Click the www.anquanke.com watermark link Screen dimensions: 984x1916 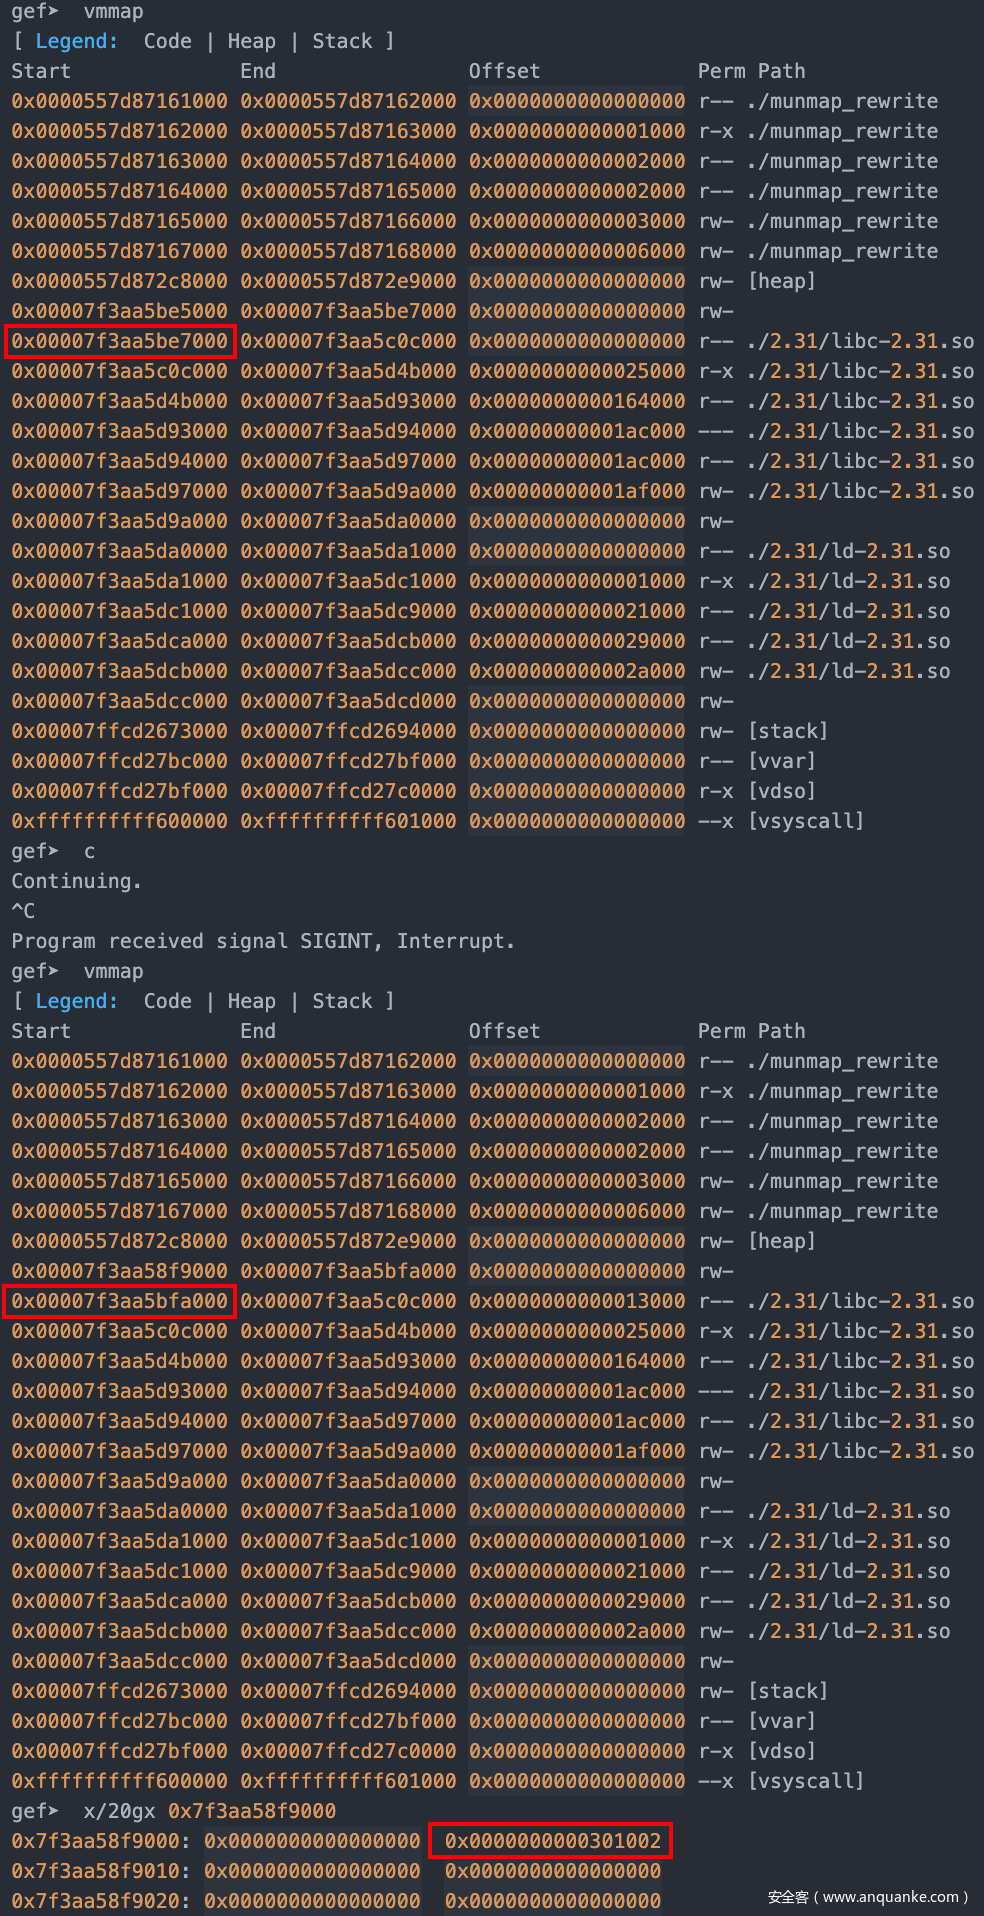point(868,1897)
